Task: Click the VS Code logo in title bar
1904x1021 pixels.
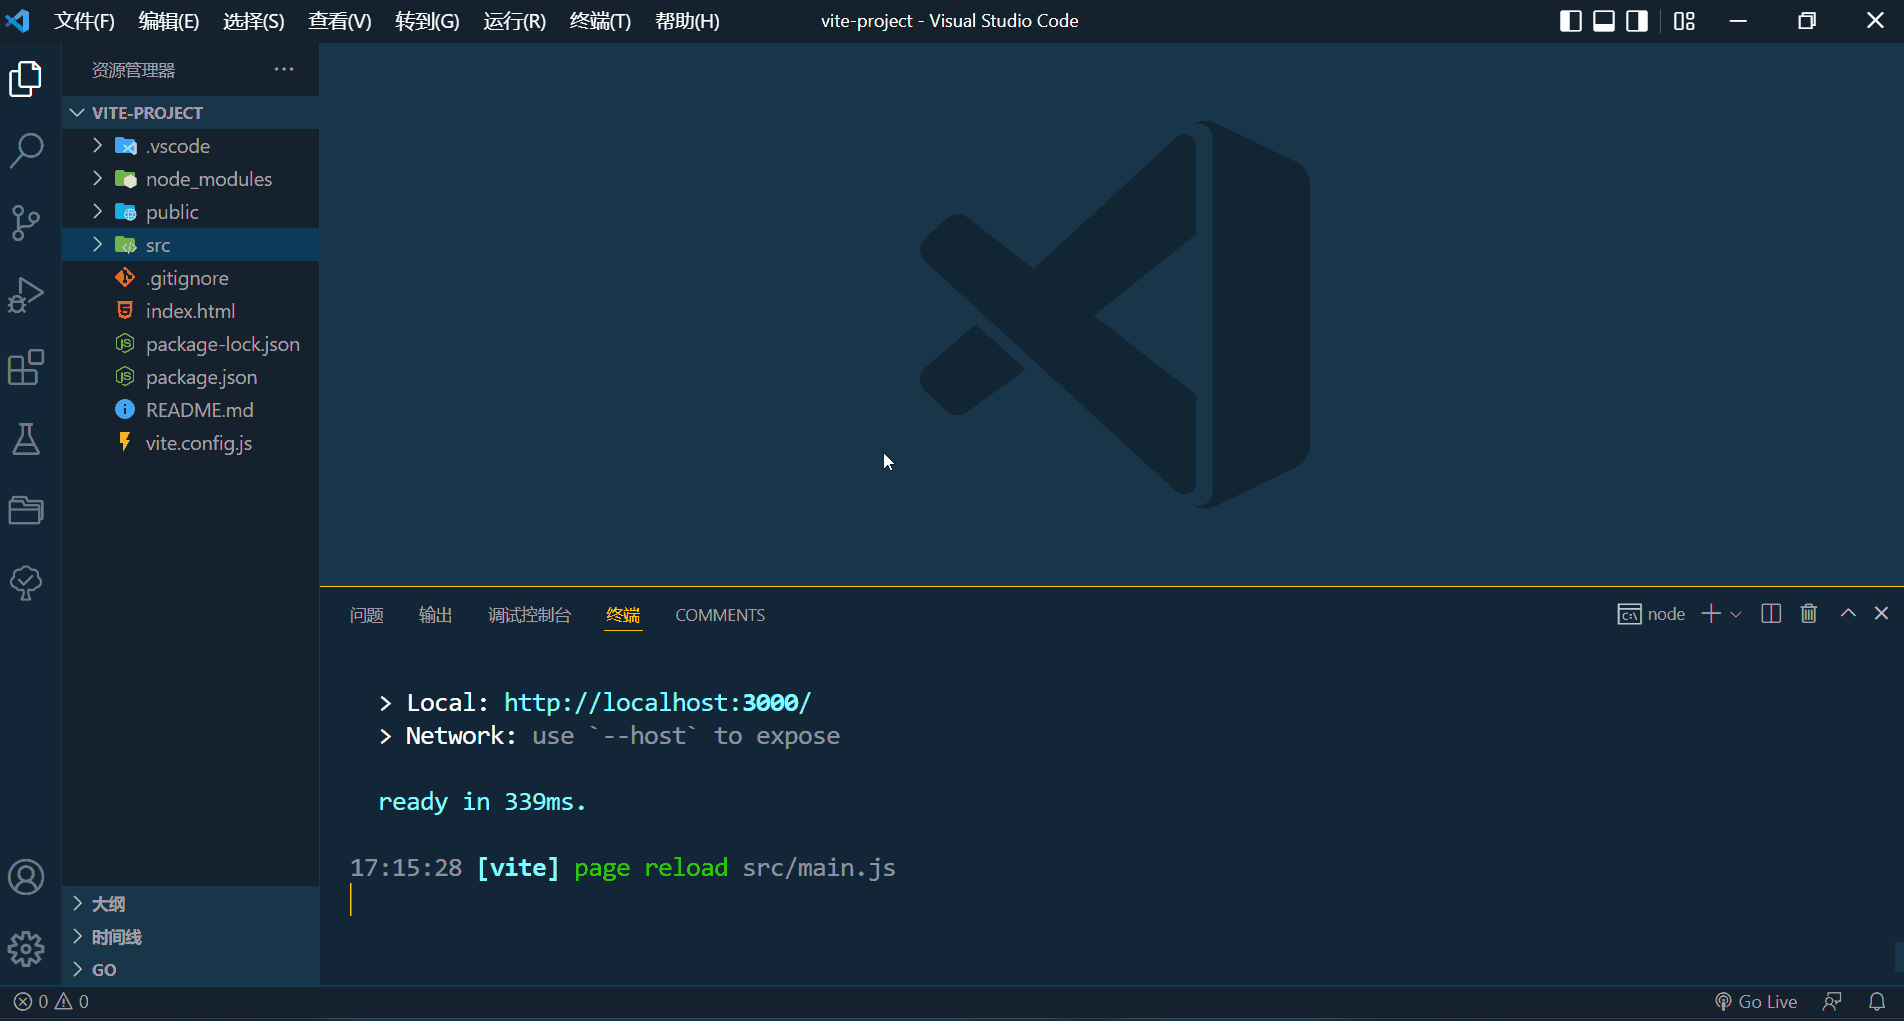Action: (x=18, y=21)
